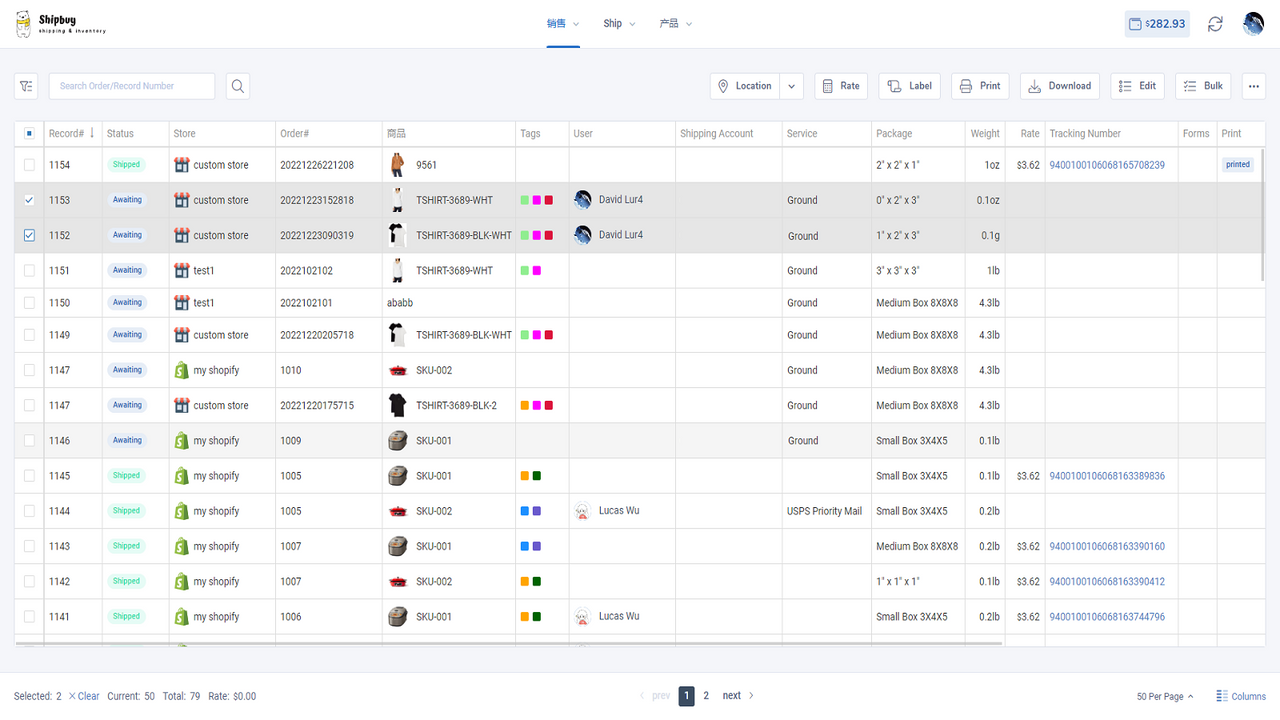Viewport: 1280px width, 720px height.
Task: Click the Label button
Action: pos(910,86)
